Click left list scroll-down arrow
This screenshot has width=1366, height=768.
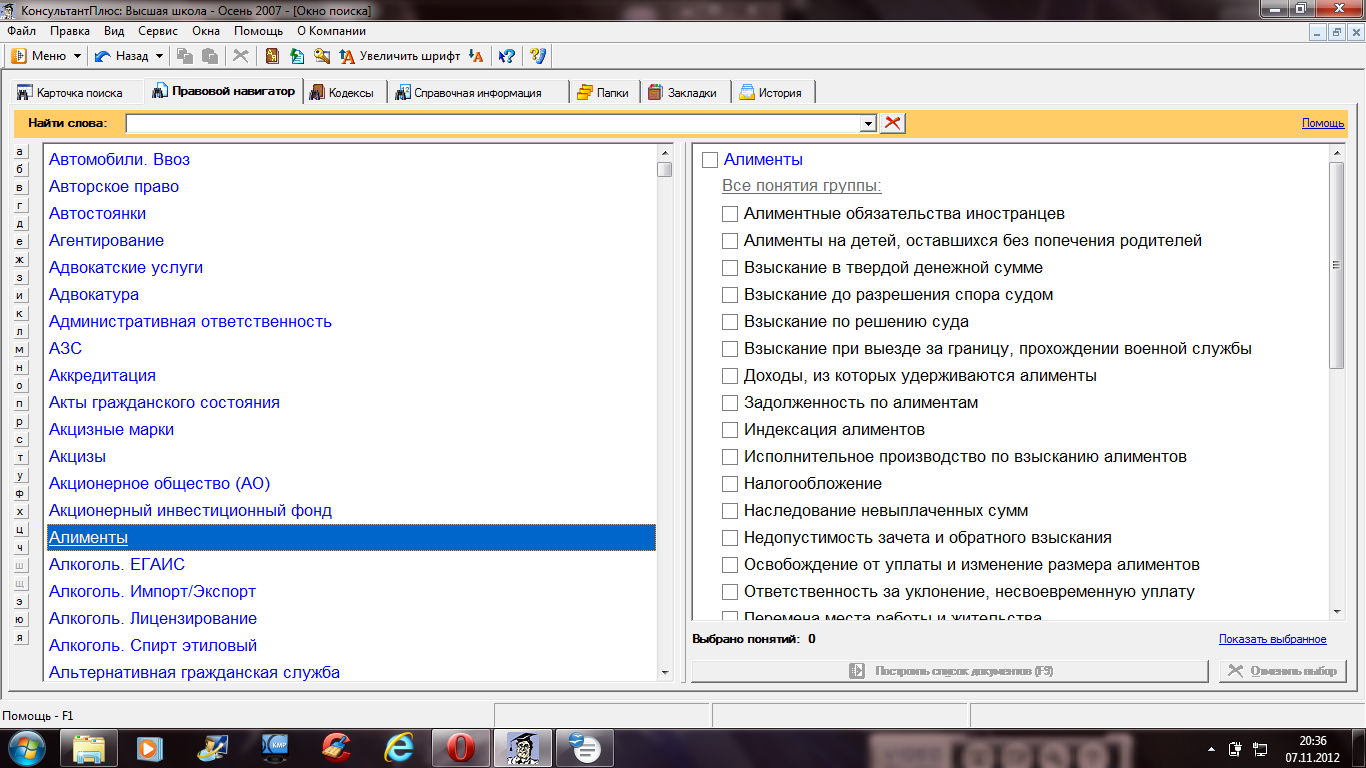click(x=665, y=674)
